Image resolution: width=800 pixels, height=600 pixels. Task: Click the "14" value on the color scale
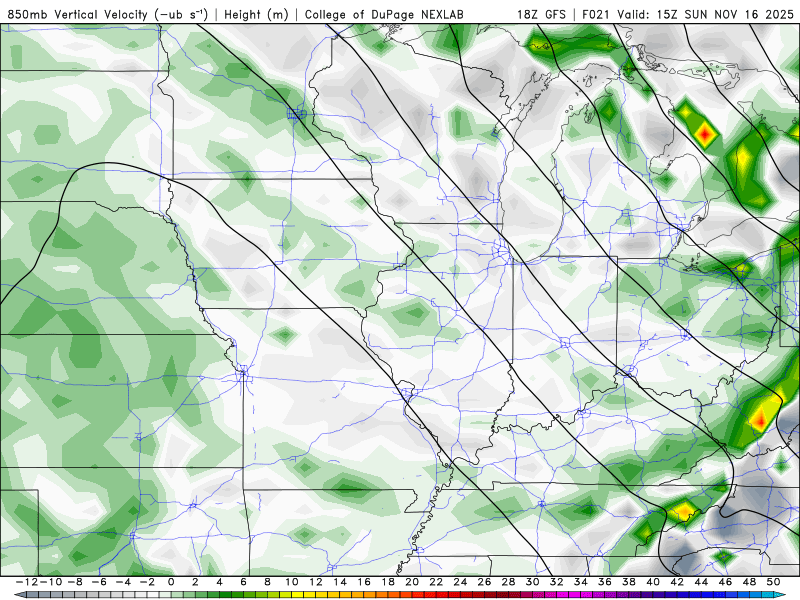pyautogui.click(x=340, y=582)
